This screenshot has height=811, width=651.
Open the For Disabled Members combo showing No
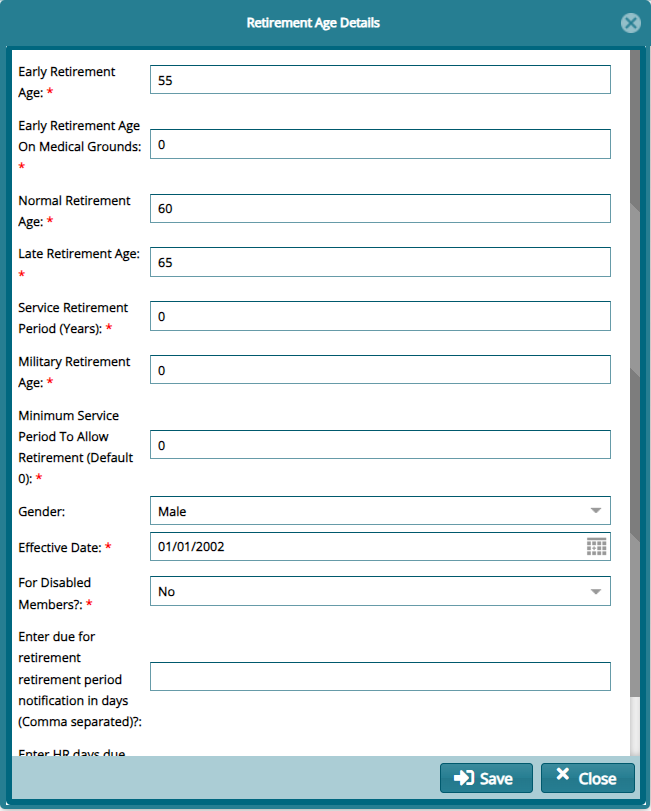click(x=368, y=591)
